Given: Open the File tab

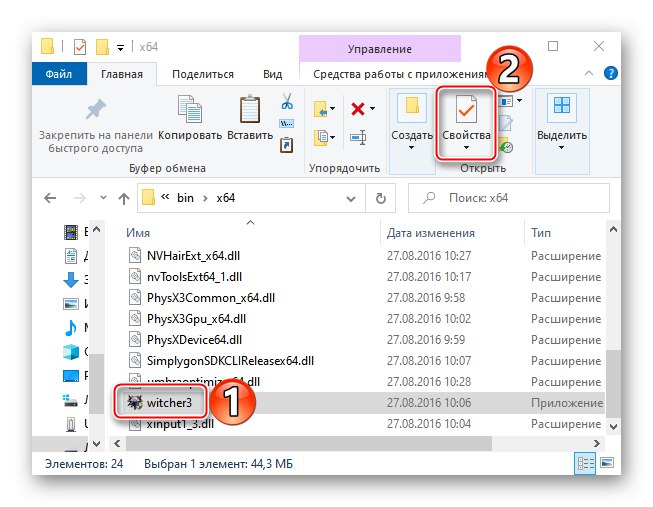Looking at the screenshot, I should tap(59, 74).
